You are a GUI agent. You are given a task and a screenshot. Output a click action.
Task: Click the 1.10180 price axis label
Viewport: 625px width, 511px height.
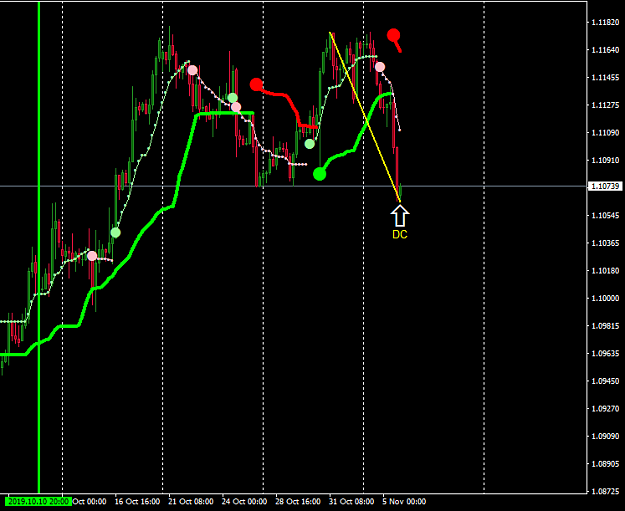(605, 271)
